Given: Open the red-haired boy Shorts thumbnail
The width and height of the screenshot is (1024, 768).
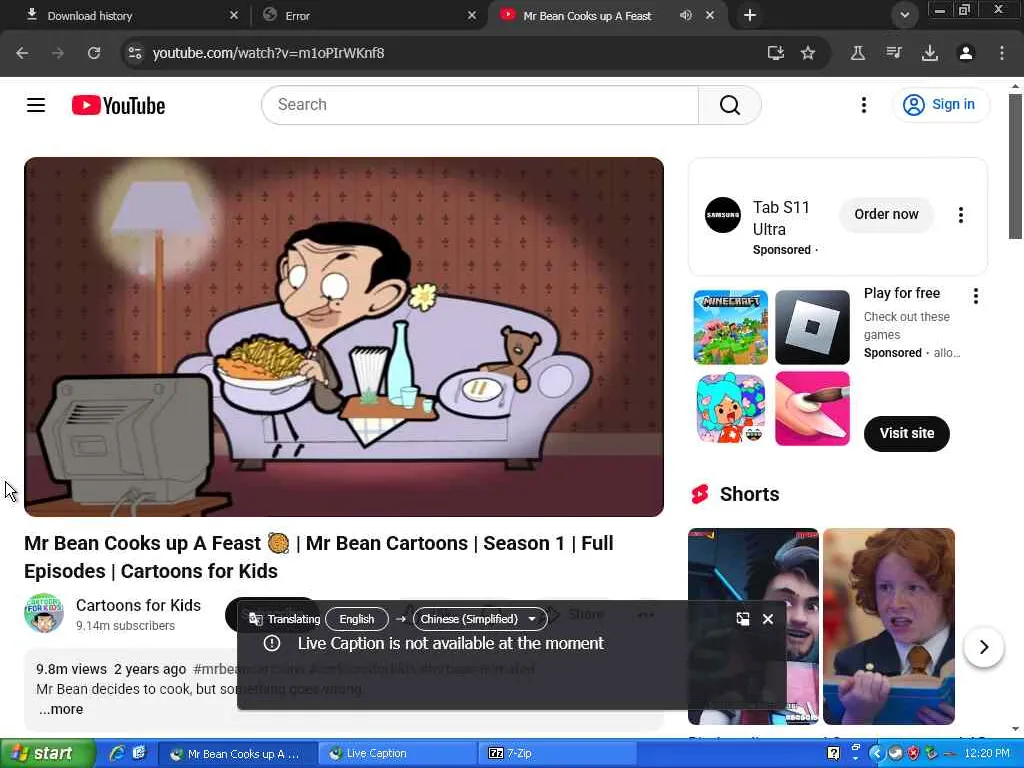Looking at the screenshot, I should pos(889,626).
